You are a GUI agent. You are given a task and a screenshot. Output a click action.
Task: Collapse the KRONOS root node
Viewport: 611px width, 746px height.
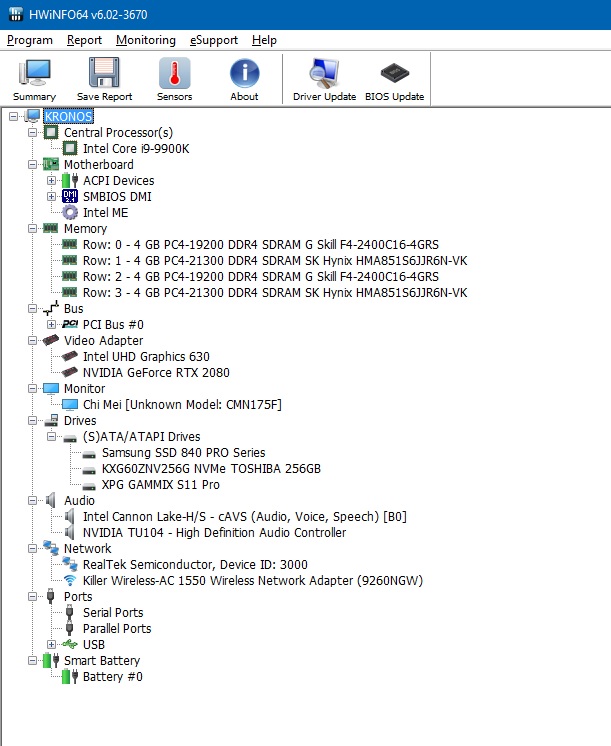(13, 116)
